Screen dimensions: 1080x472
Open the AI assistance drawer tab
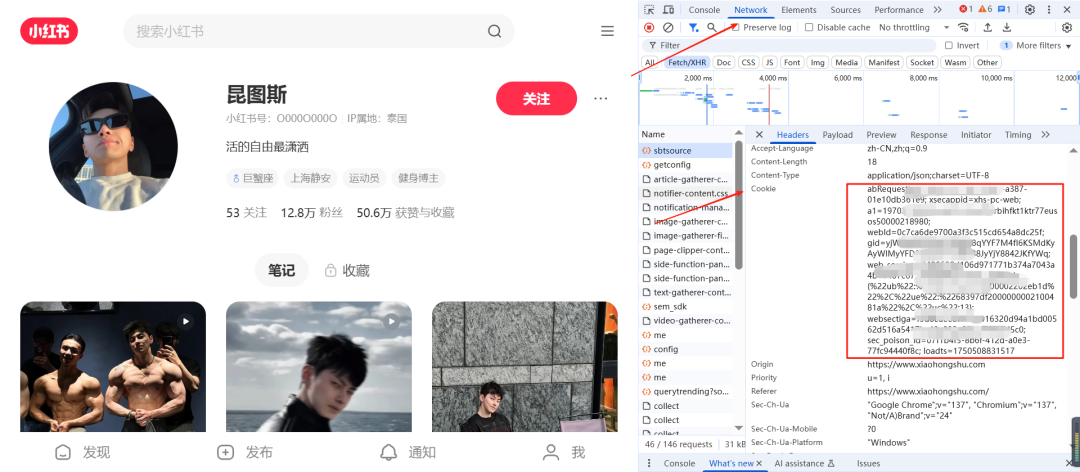(x=804, y=464)
